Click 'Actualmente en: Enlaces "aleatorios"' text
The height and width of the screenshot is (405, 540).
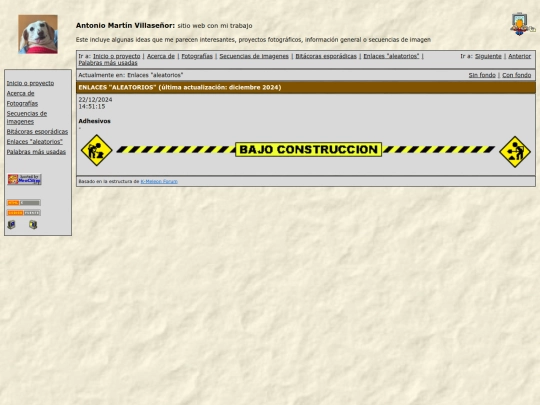[x=131, y=75]
